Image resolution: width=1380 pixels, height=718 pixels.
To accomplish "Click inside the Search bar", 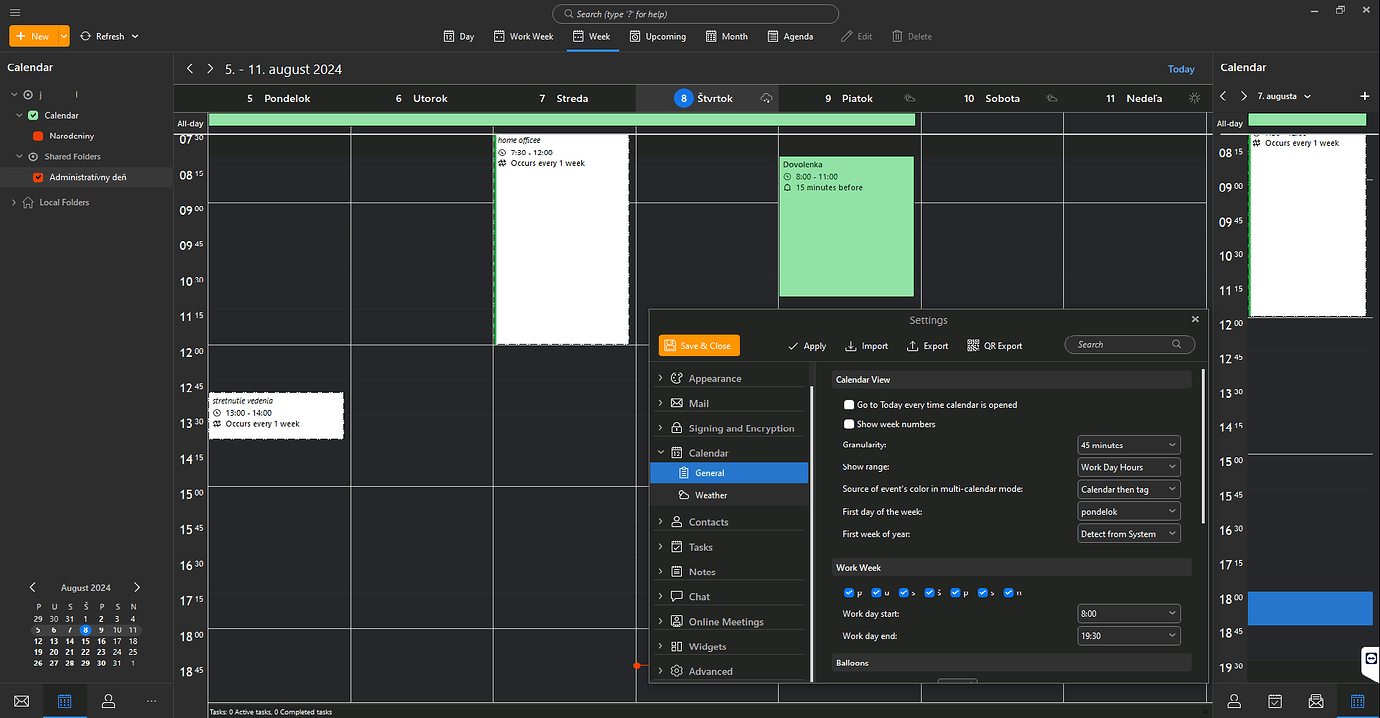I will [694, 13].
